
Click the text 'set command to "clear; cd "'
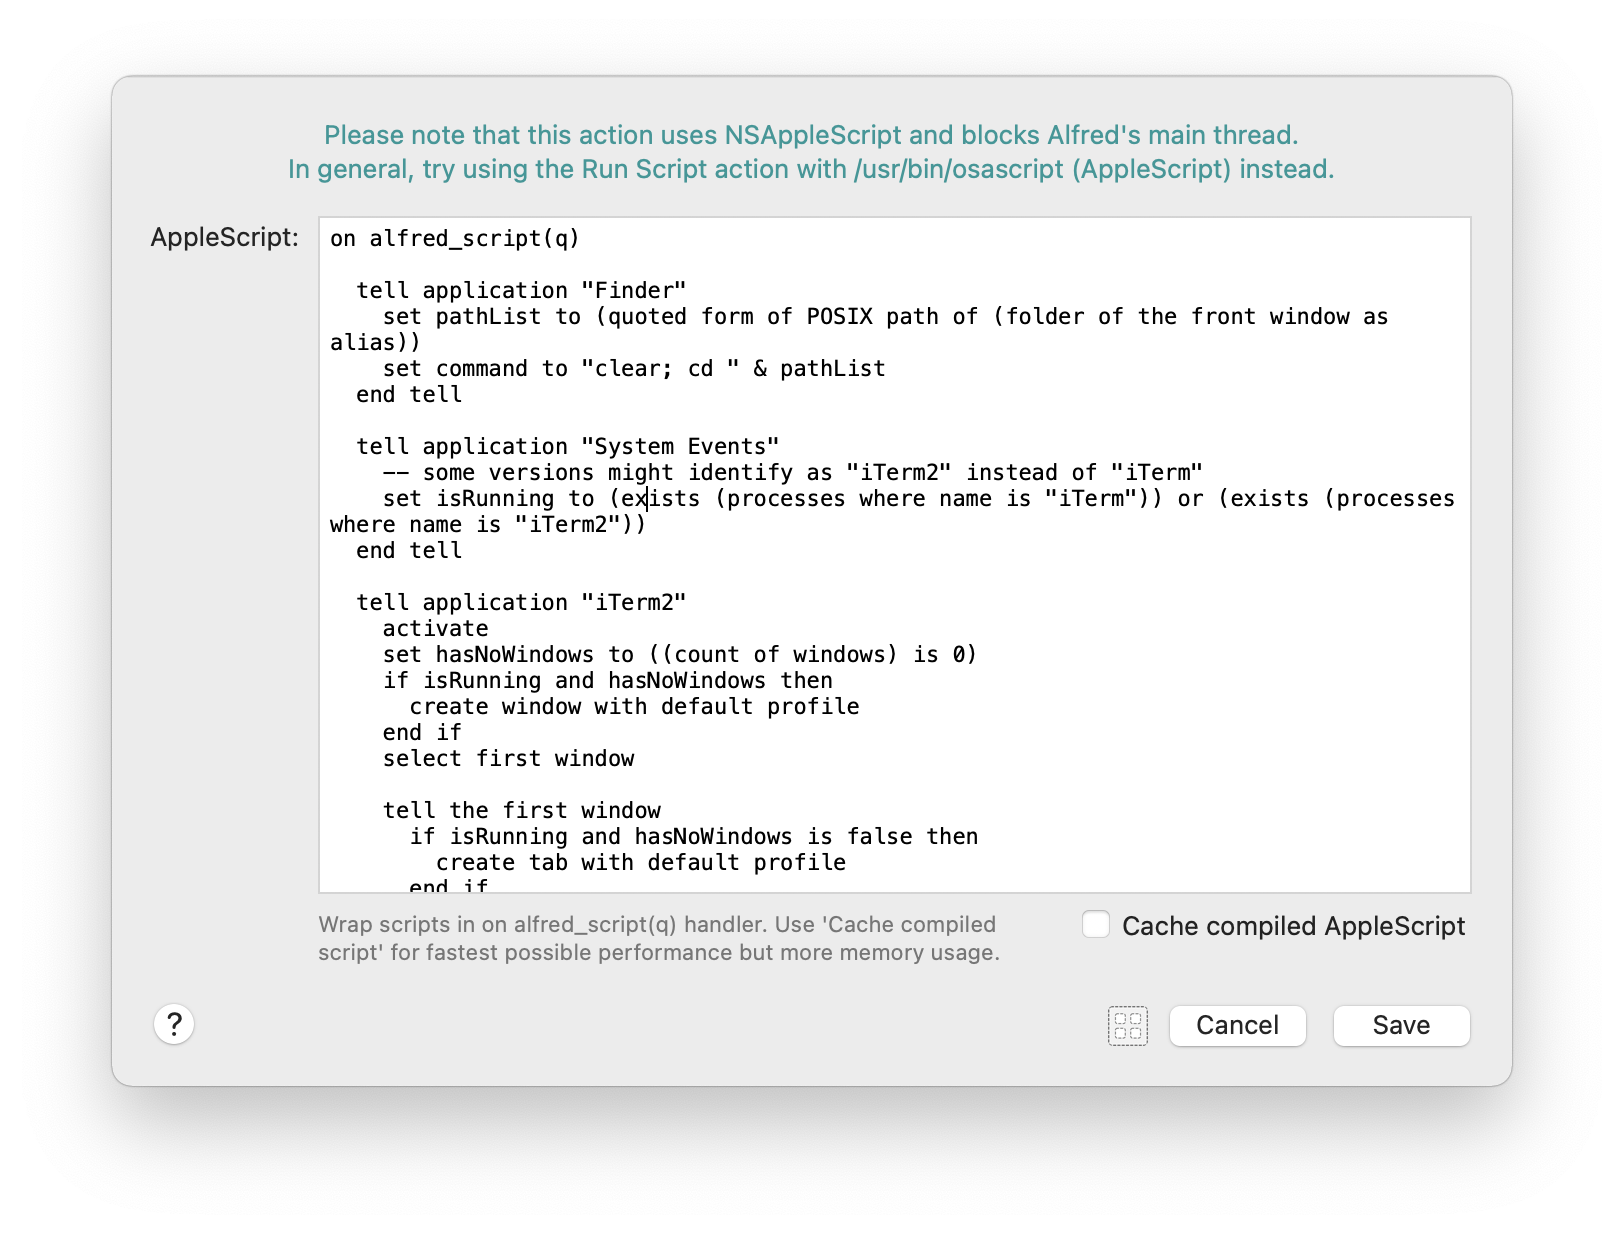tap(561, 368)
